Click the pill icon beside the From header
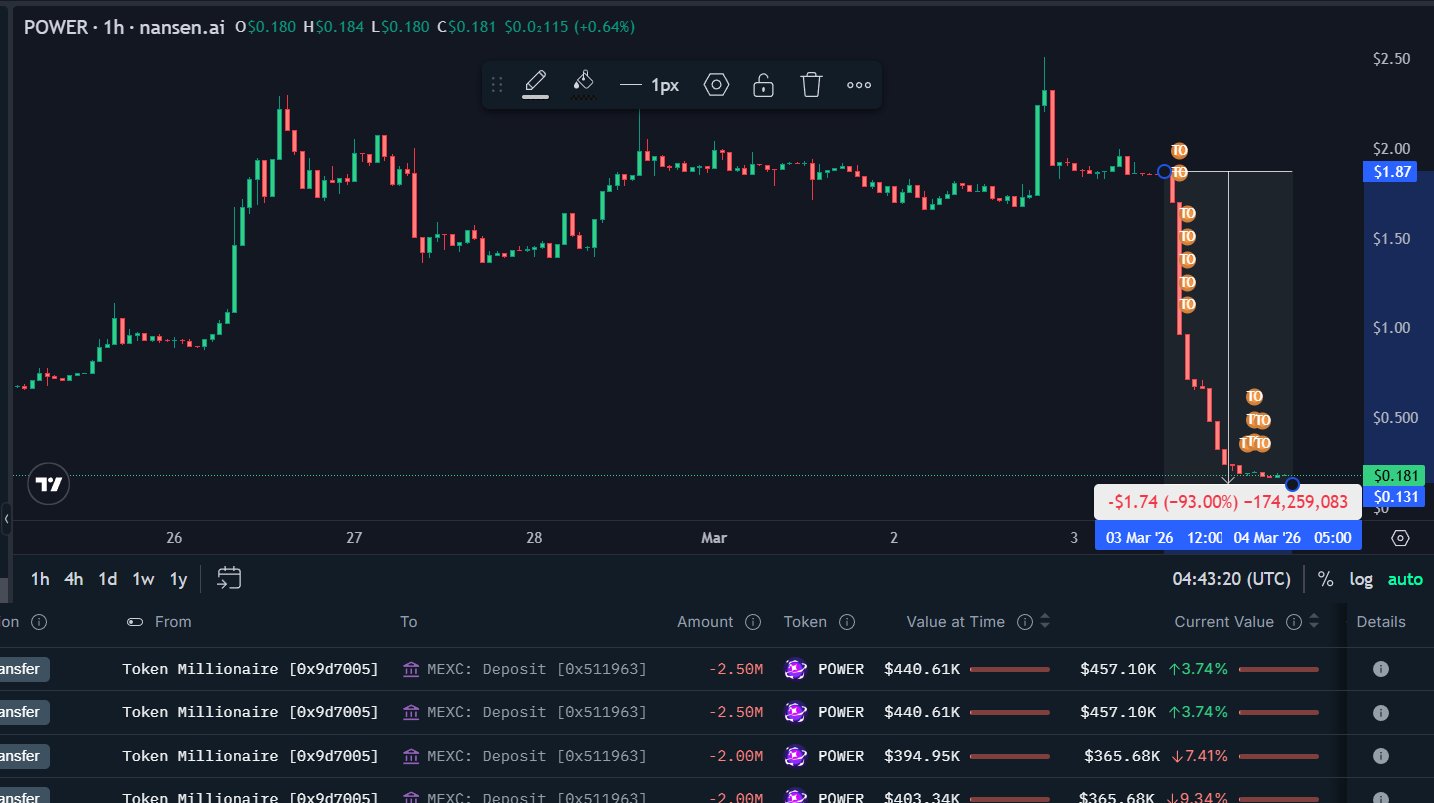This screenshot has height=803, width=1434. pos(135,622)
